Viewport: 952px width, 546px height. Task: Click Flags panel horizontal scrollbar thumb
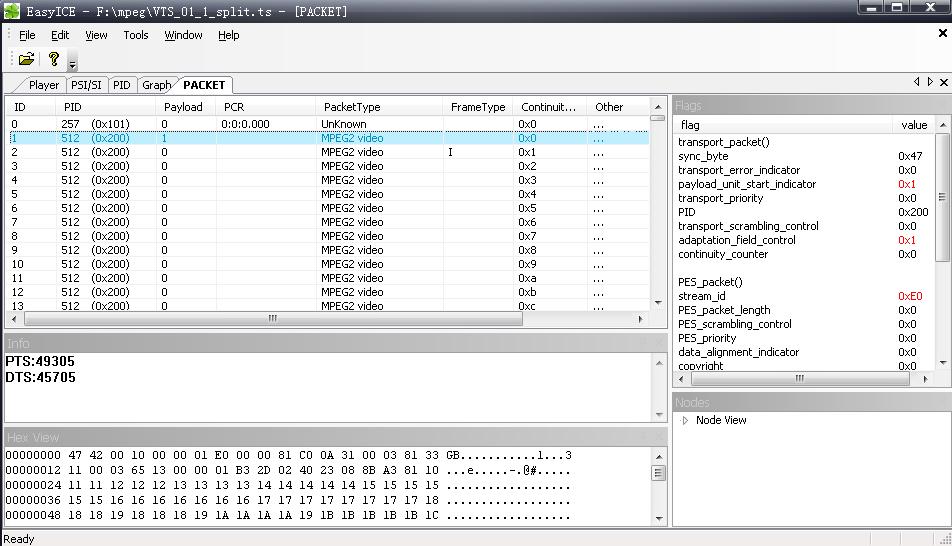coord(800,378)
